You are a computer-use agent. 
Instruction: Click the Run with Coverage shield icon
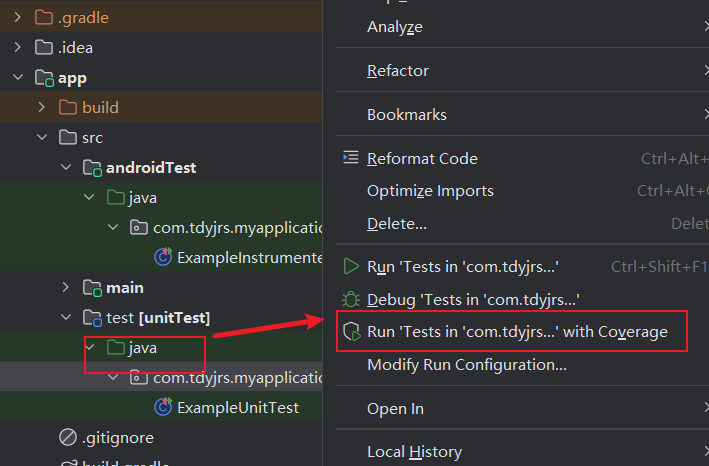[x=351, y=331]
